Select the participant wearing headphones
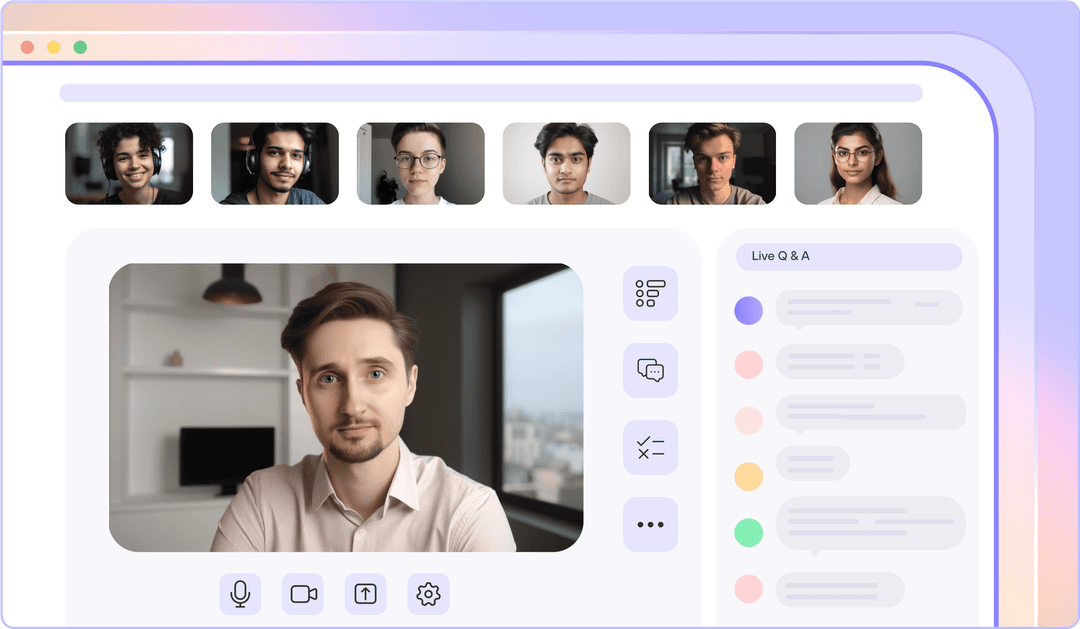The width and height of the screenshot is (1080, 629). click(129, 163)
